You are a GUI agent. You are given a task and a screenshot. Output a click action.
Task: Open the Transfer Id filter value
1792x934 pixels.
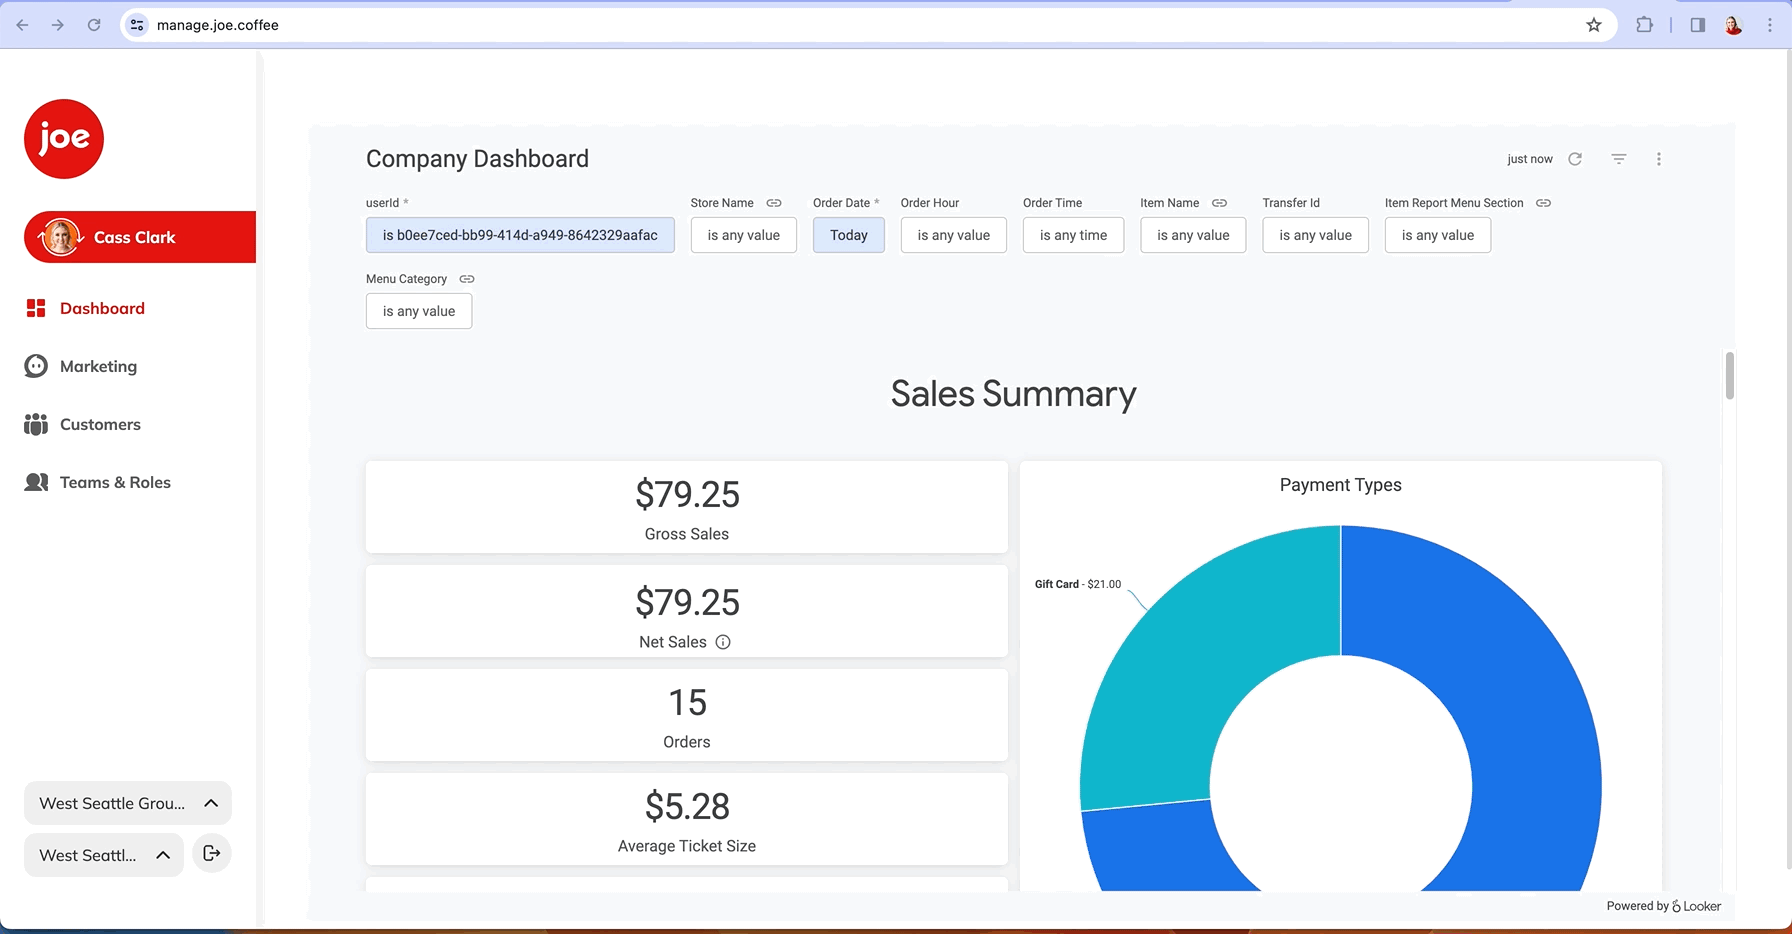click(1316, 235)
